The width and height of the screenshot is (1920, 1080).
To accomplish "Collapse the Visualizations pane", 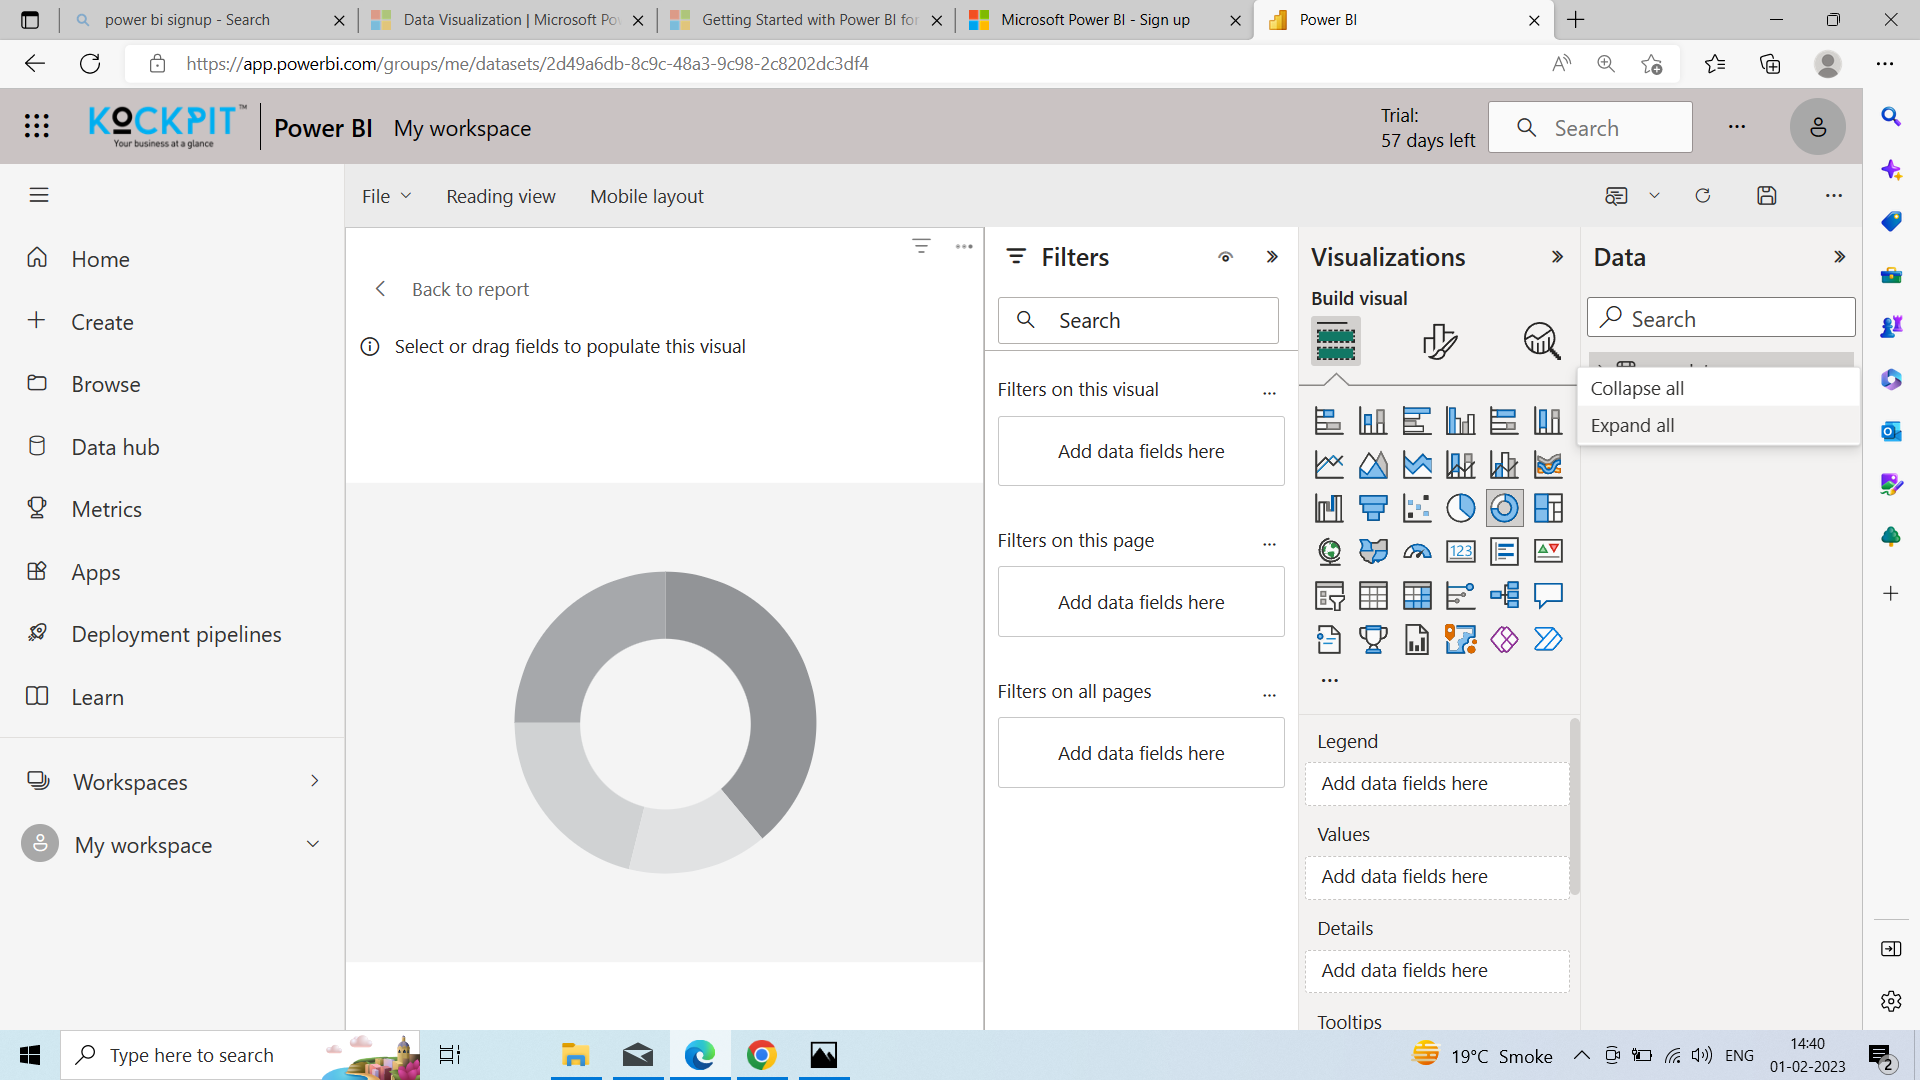I will click(1557, 257).
